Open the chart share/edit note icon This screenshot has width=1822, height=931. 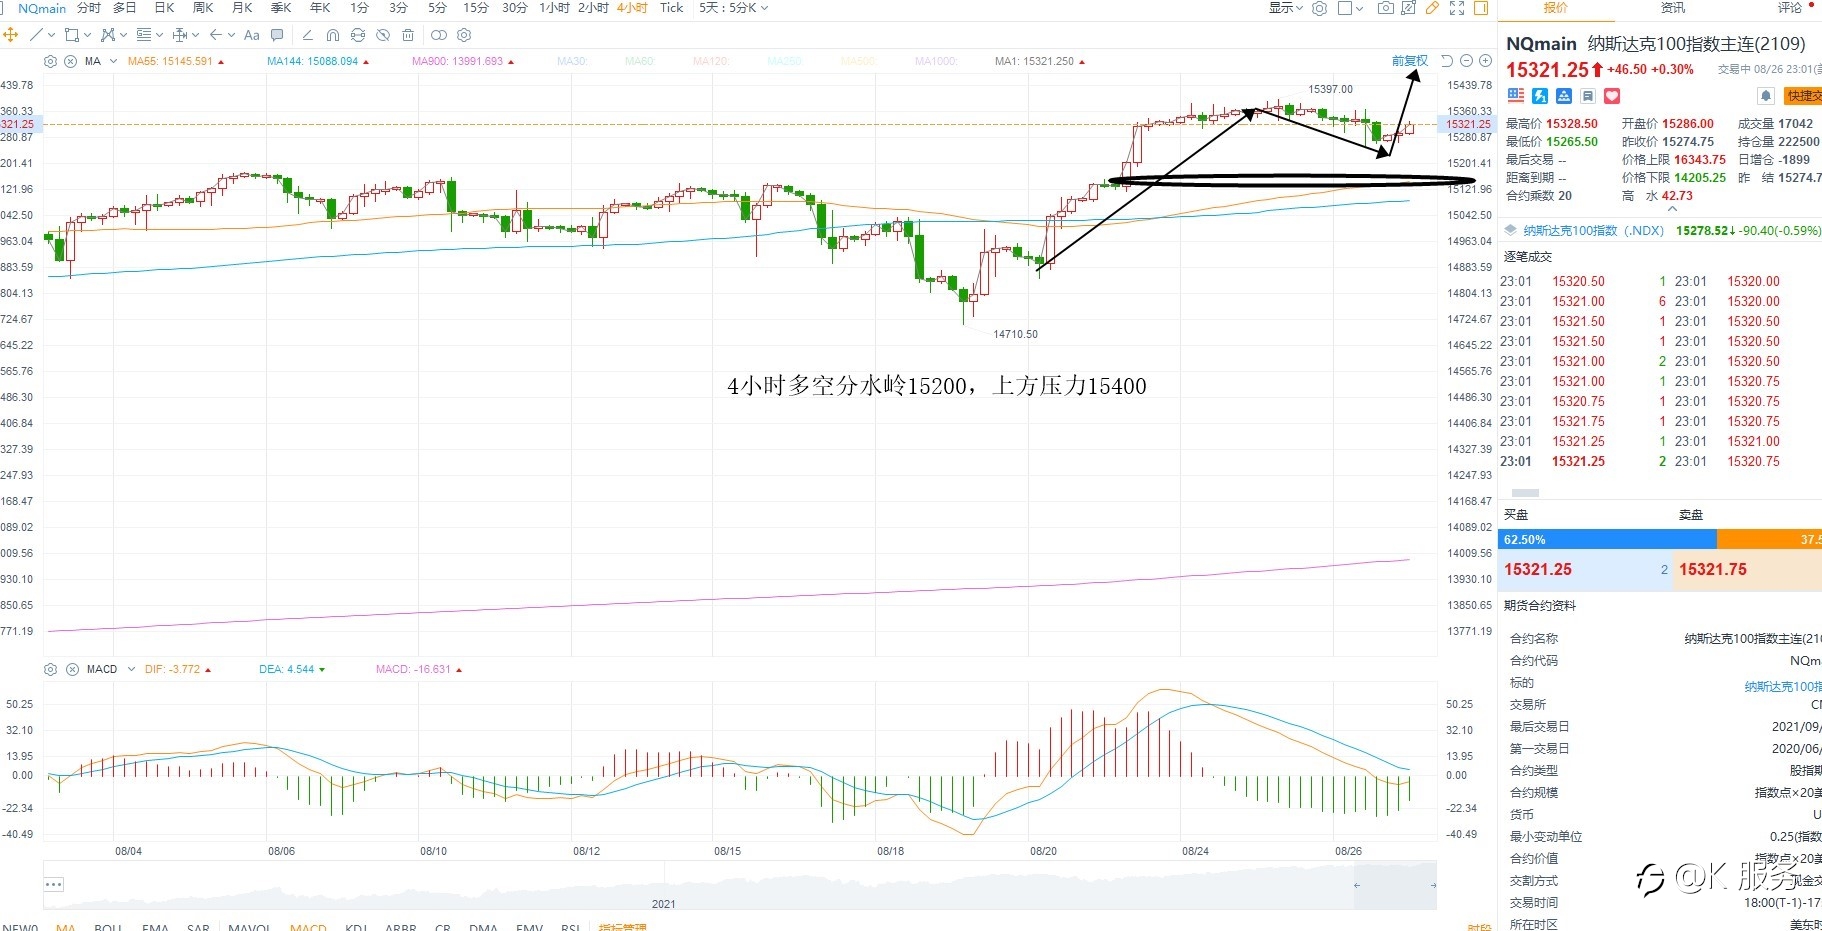1408,8
